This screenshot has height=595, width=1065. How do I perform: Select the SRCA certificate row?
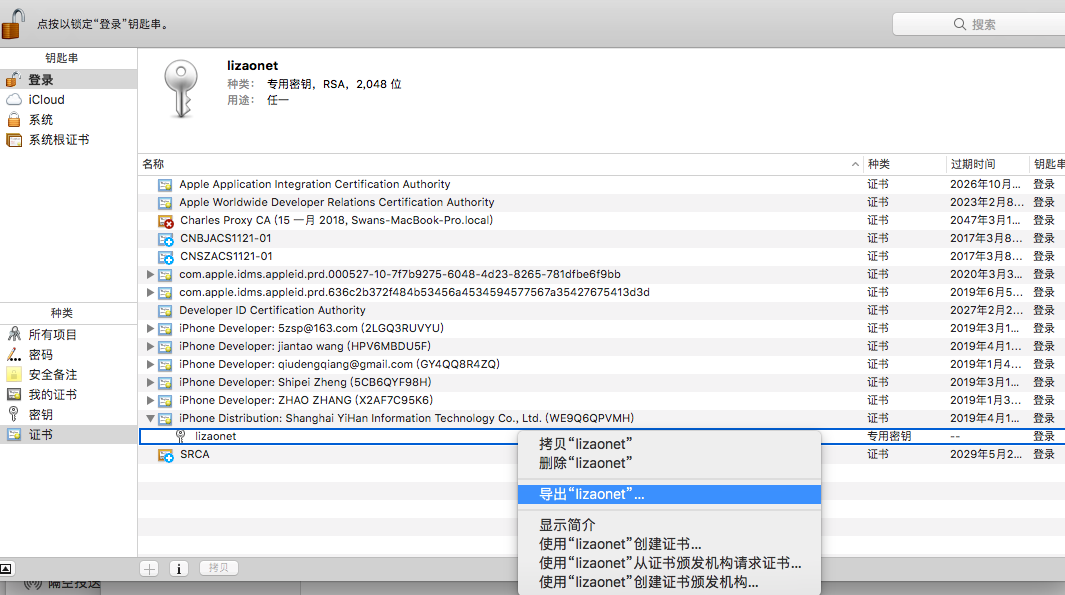tap(194, 455)
